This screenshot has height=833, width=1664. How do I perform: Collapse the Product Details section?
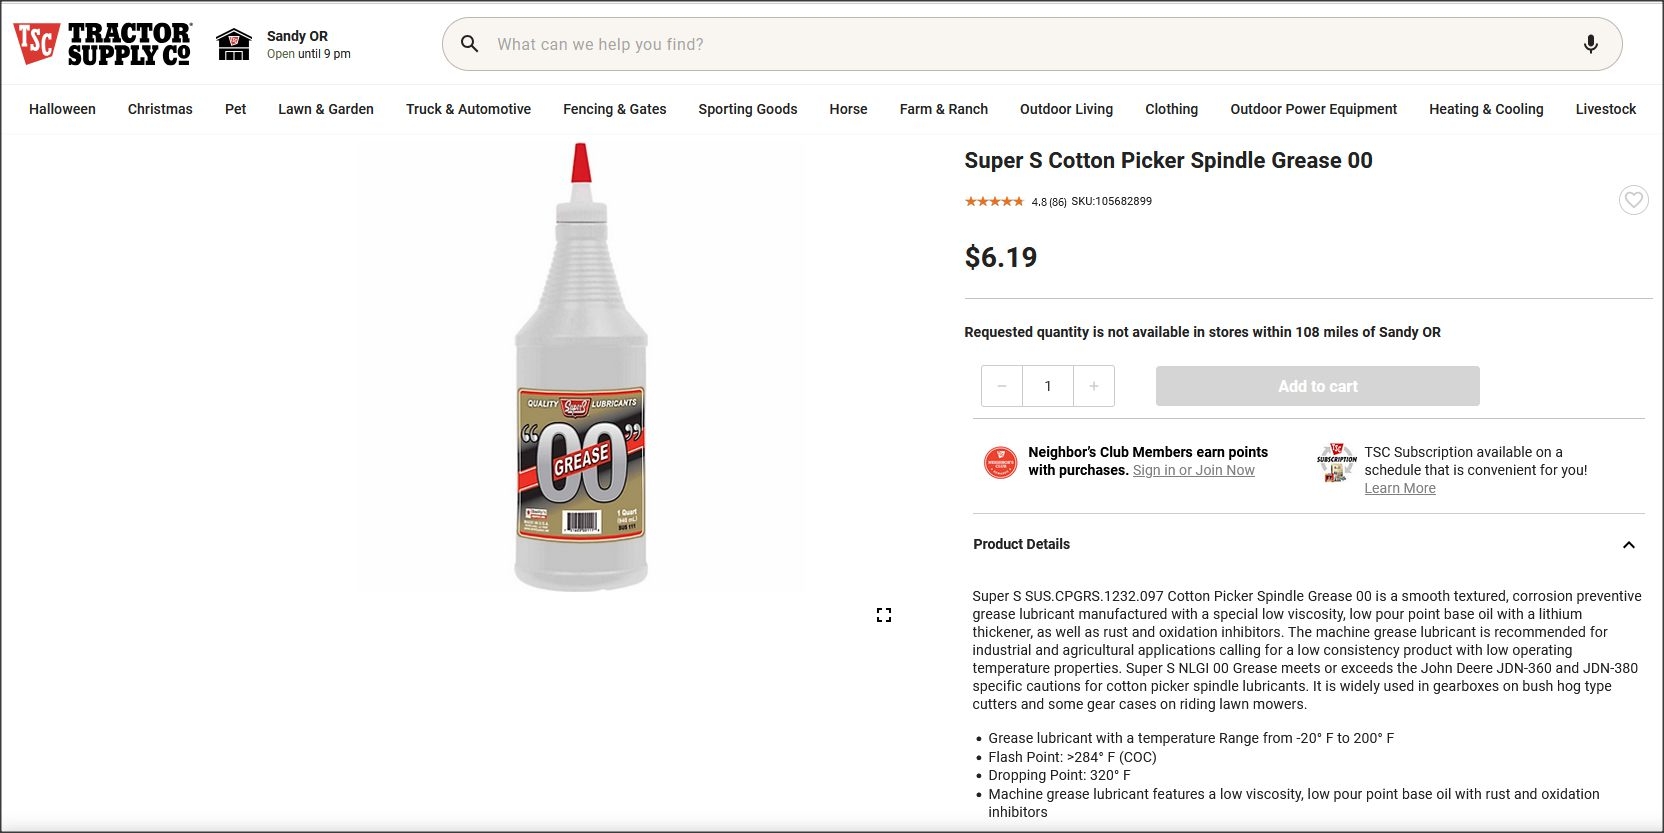(1628, 545)
